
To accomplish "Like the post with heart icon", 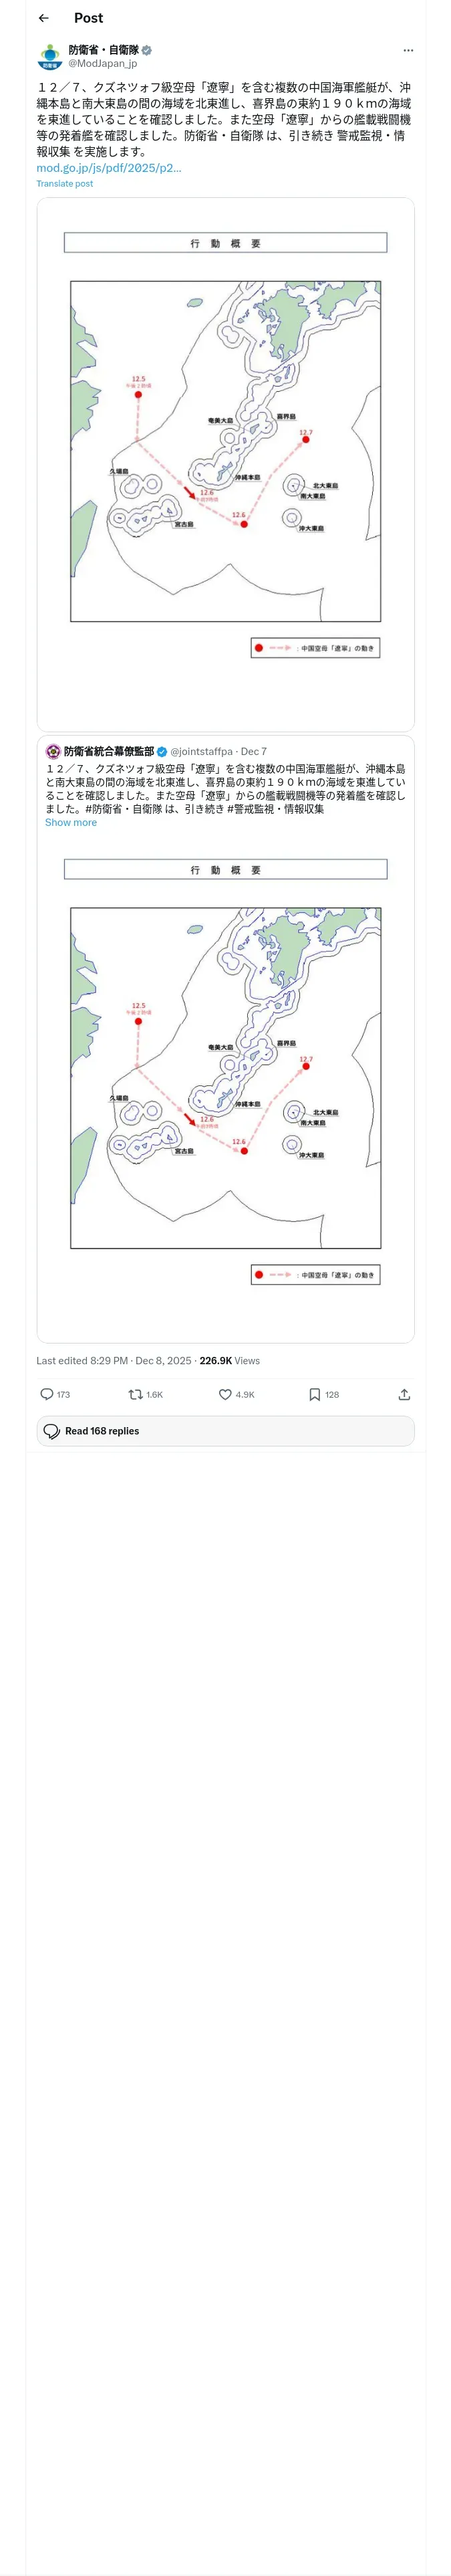I will point(225,1394).
